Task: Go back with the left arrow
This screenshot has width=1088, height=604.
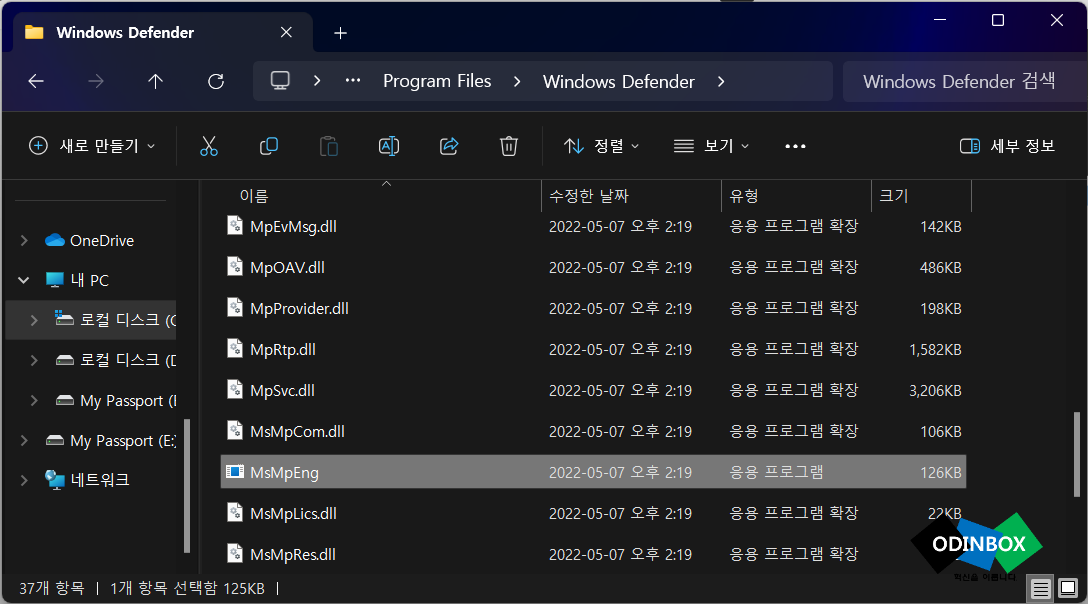Action: point(36,81)
